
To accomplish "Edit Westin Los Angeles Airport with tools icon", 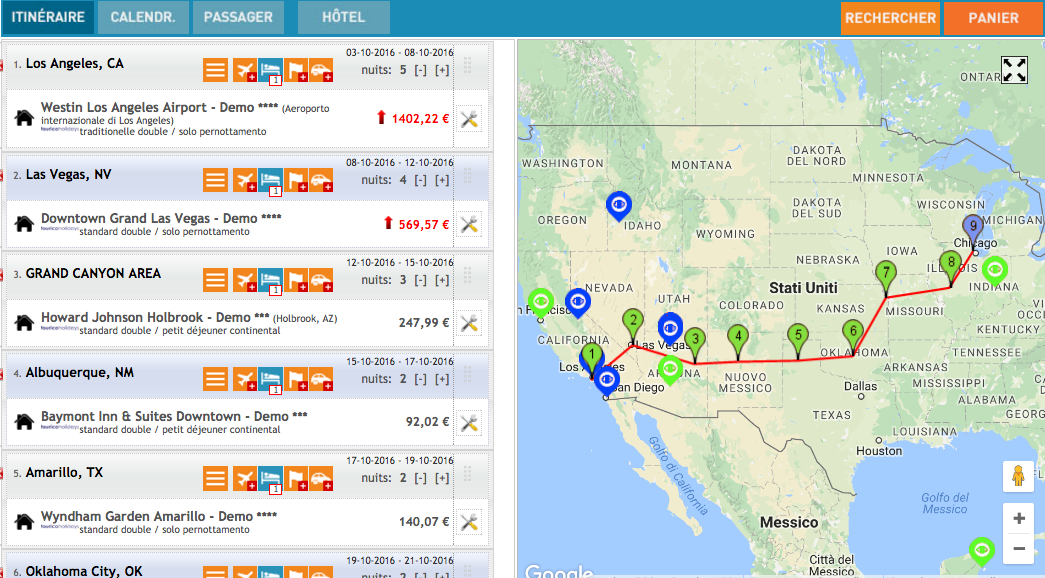I will (x=469, y=119).
